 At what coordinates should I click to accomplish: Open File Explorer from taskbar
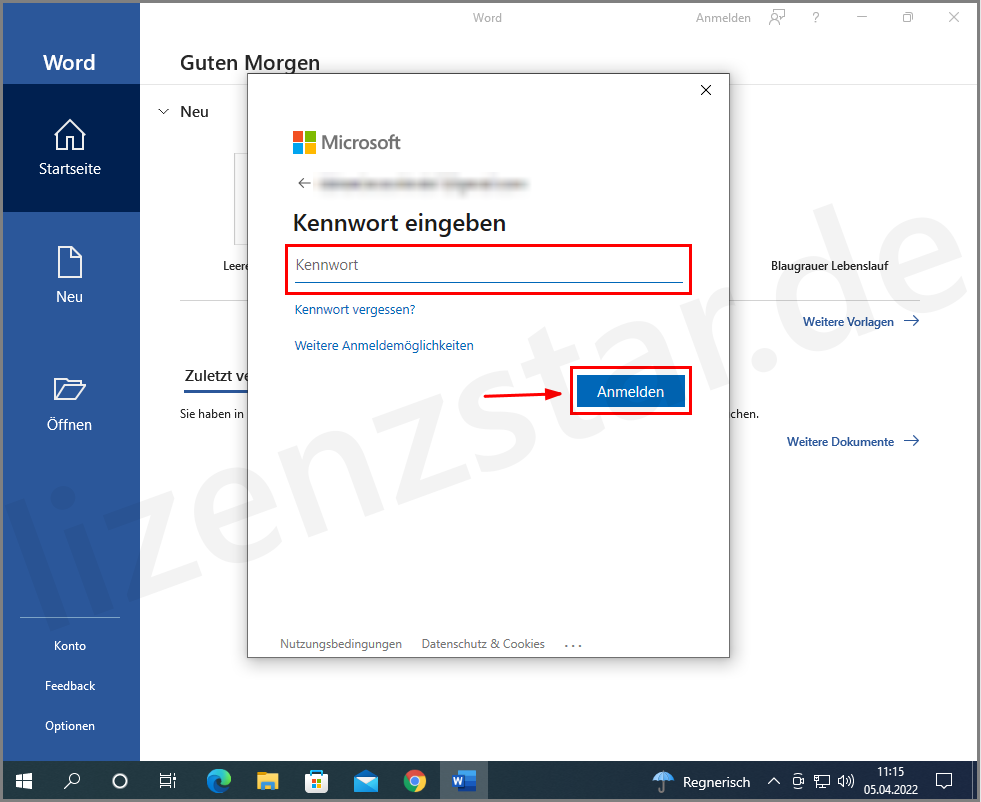pyautogui.click(x=267, y=781)
